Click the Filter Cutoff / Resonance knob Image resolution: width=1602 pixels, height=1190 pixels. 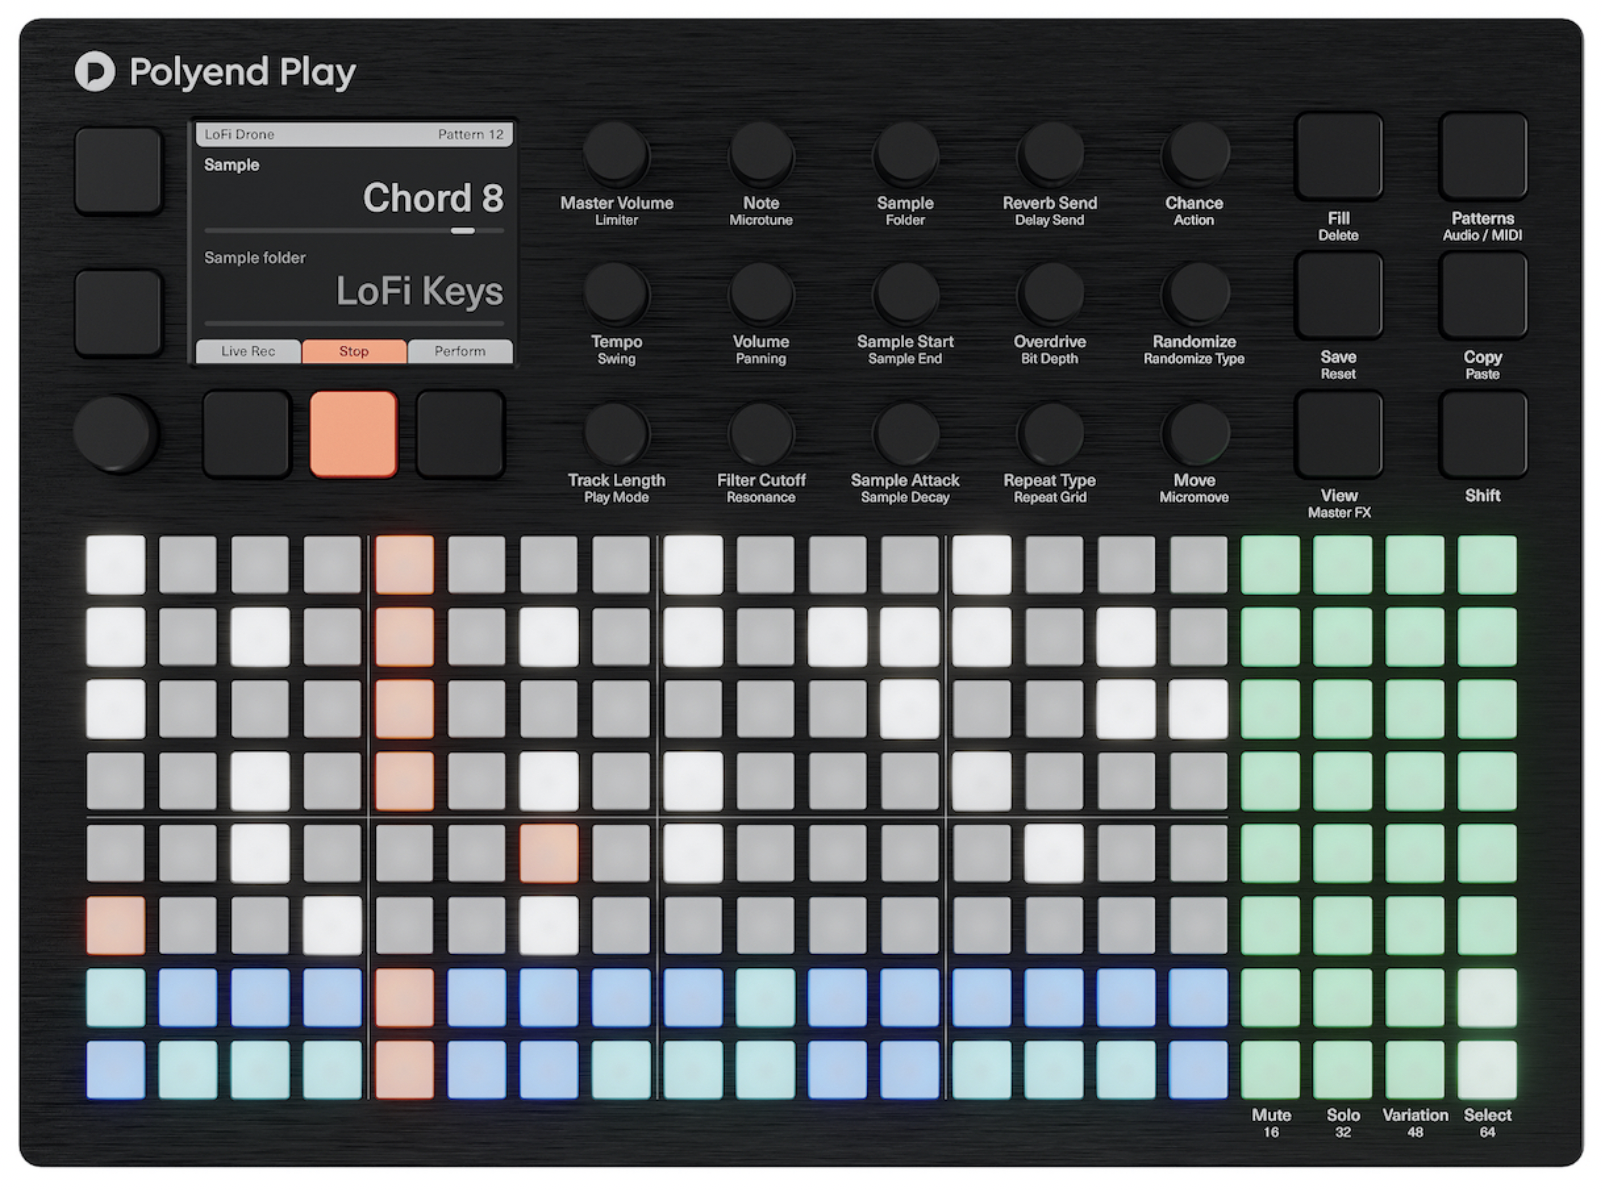coord(761,433)
